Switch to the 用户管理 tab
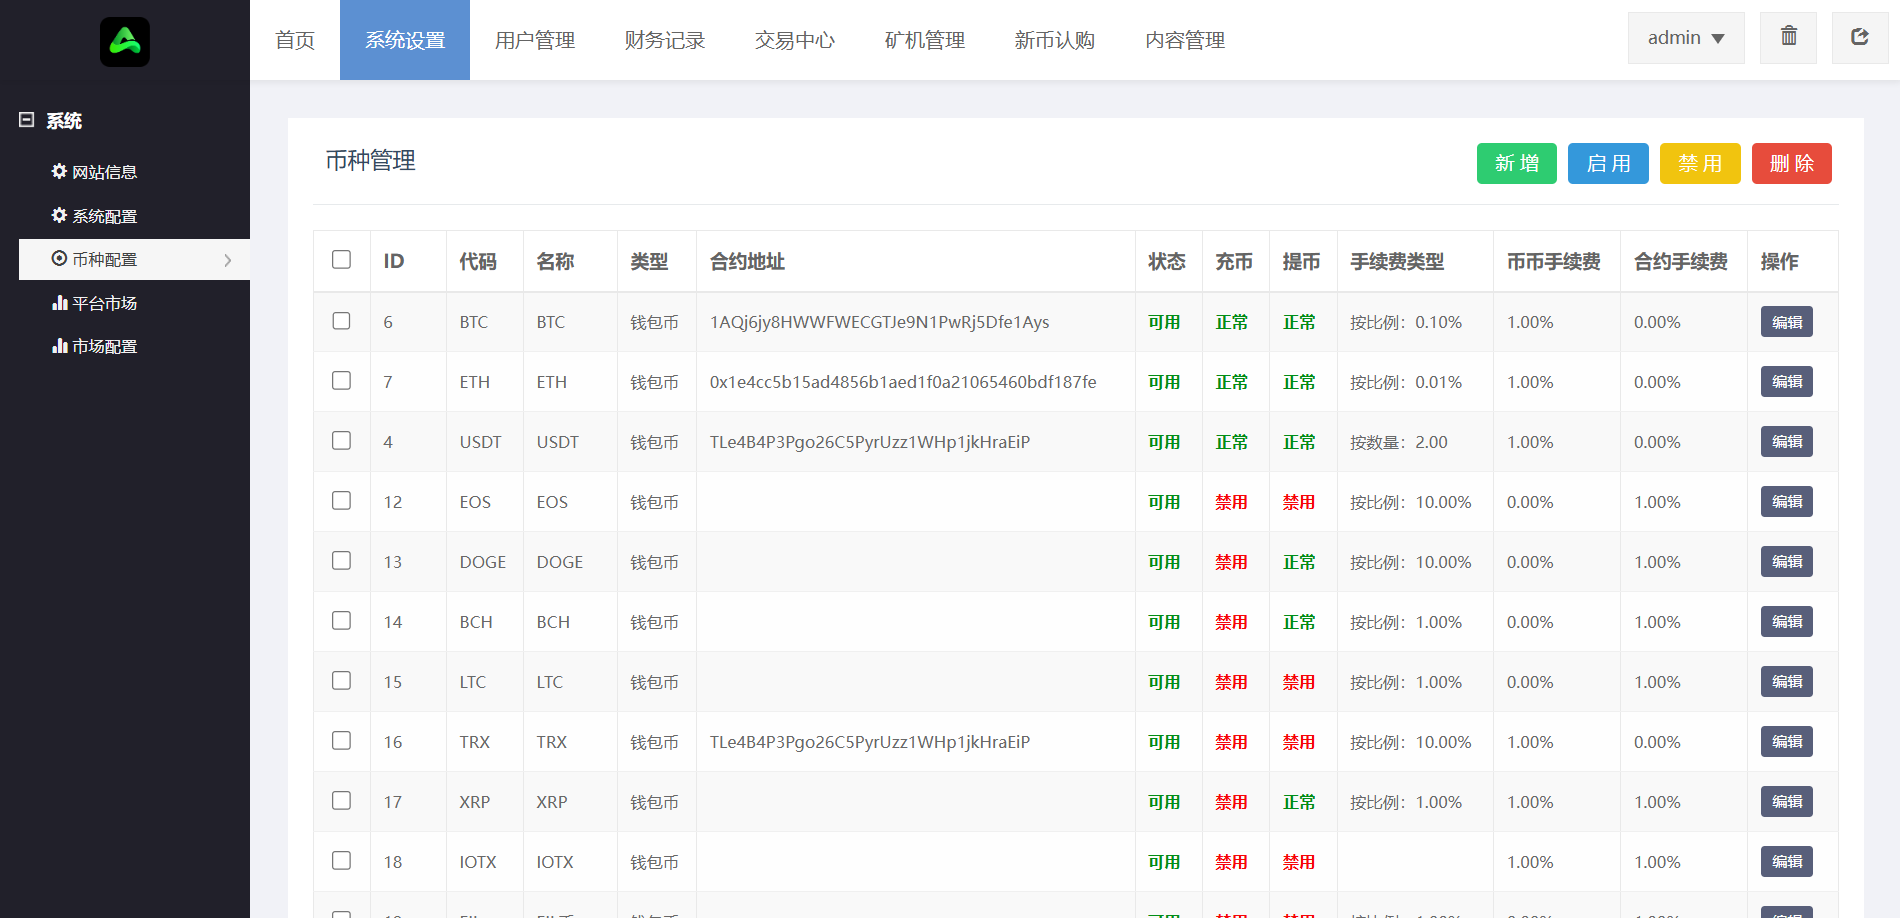This screenshot has height=918, width=1900. point(534,40)
